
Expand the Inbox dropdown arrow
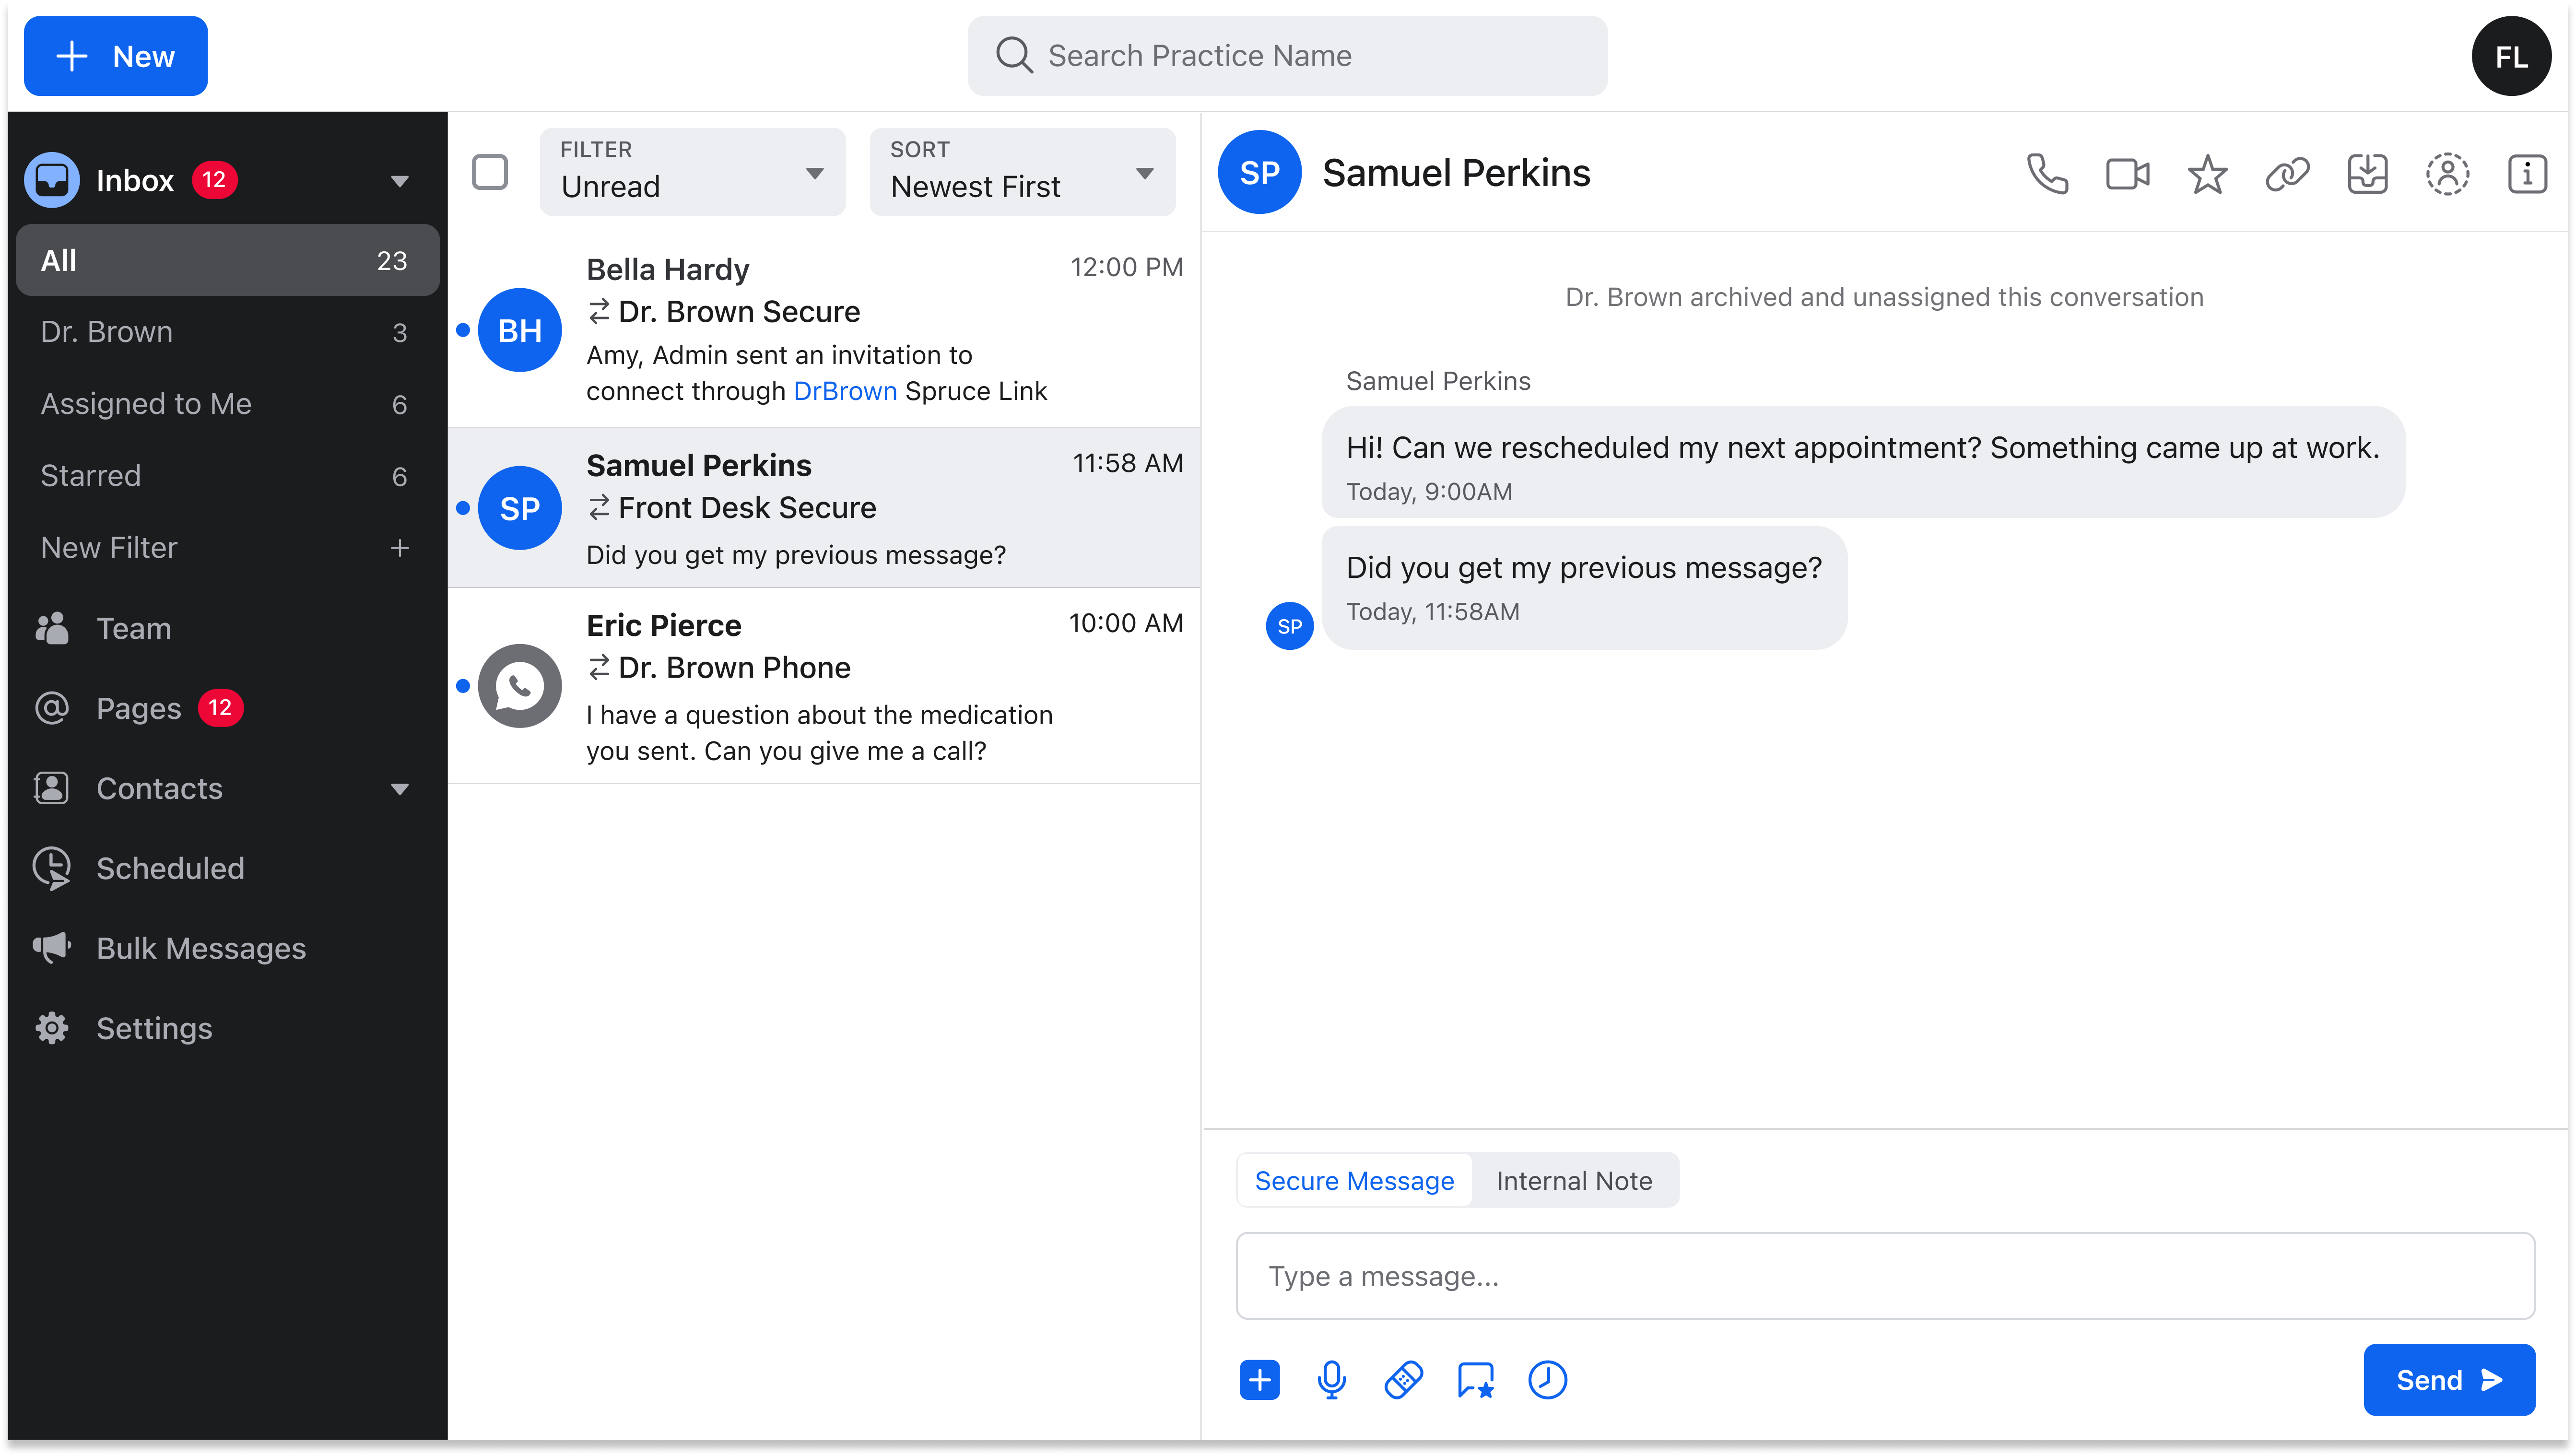(x=399, y=181)
